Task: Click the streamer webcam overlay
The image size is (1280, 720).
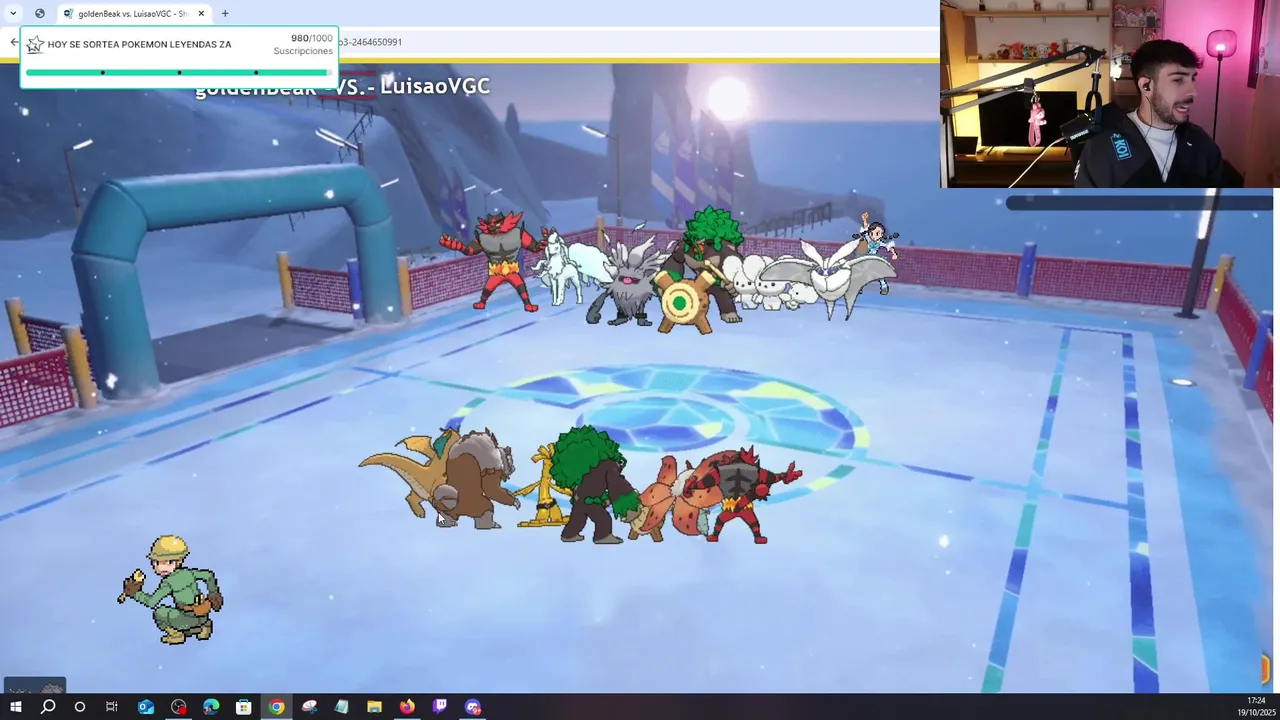Action: click(1110, 94)
